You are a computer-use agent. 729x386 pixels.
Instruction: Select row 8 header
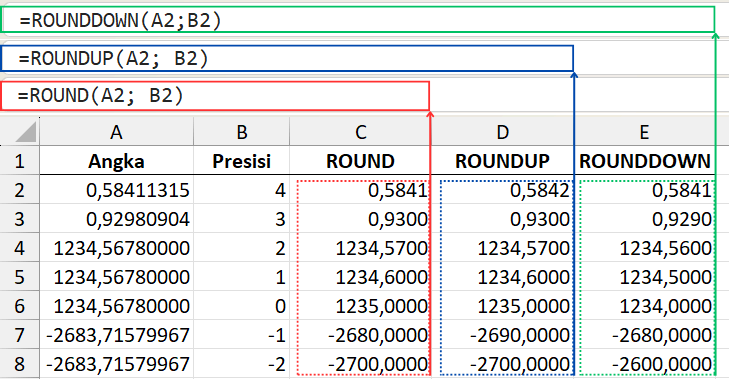point(20,363)
